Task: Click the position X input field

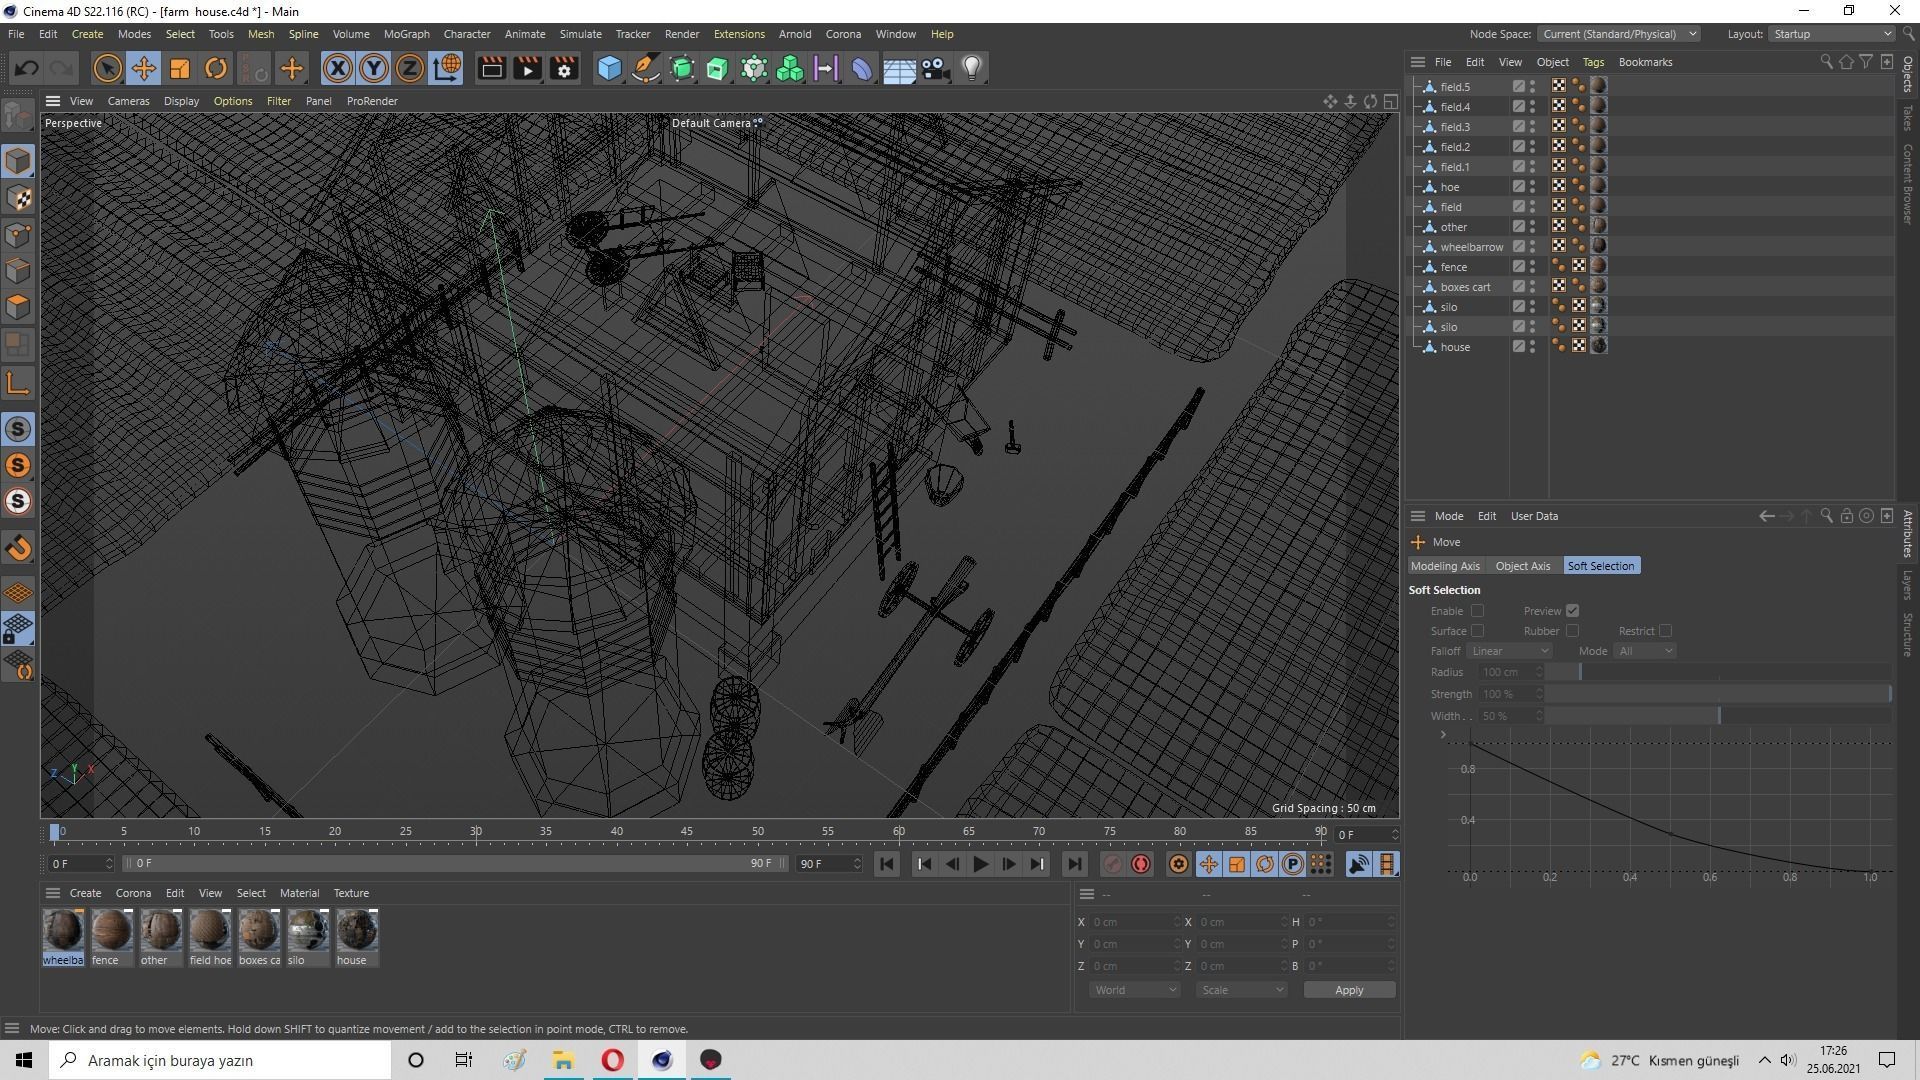Action: [x=1134, y=922]
